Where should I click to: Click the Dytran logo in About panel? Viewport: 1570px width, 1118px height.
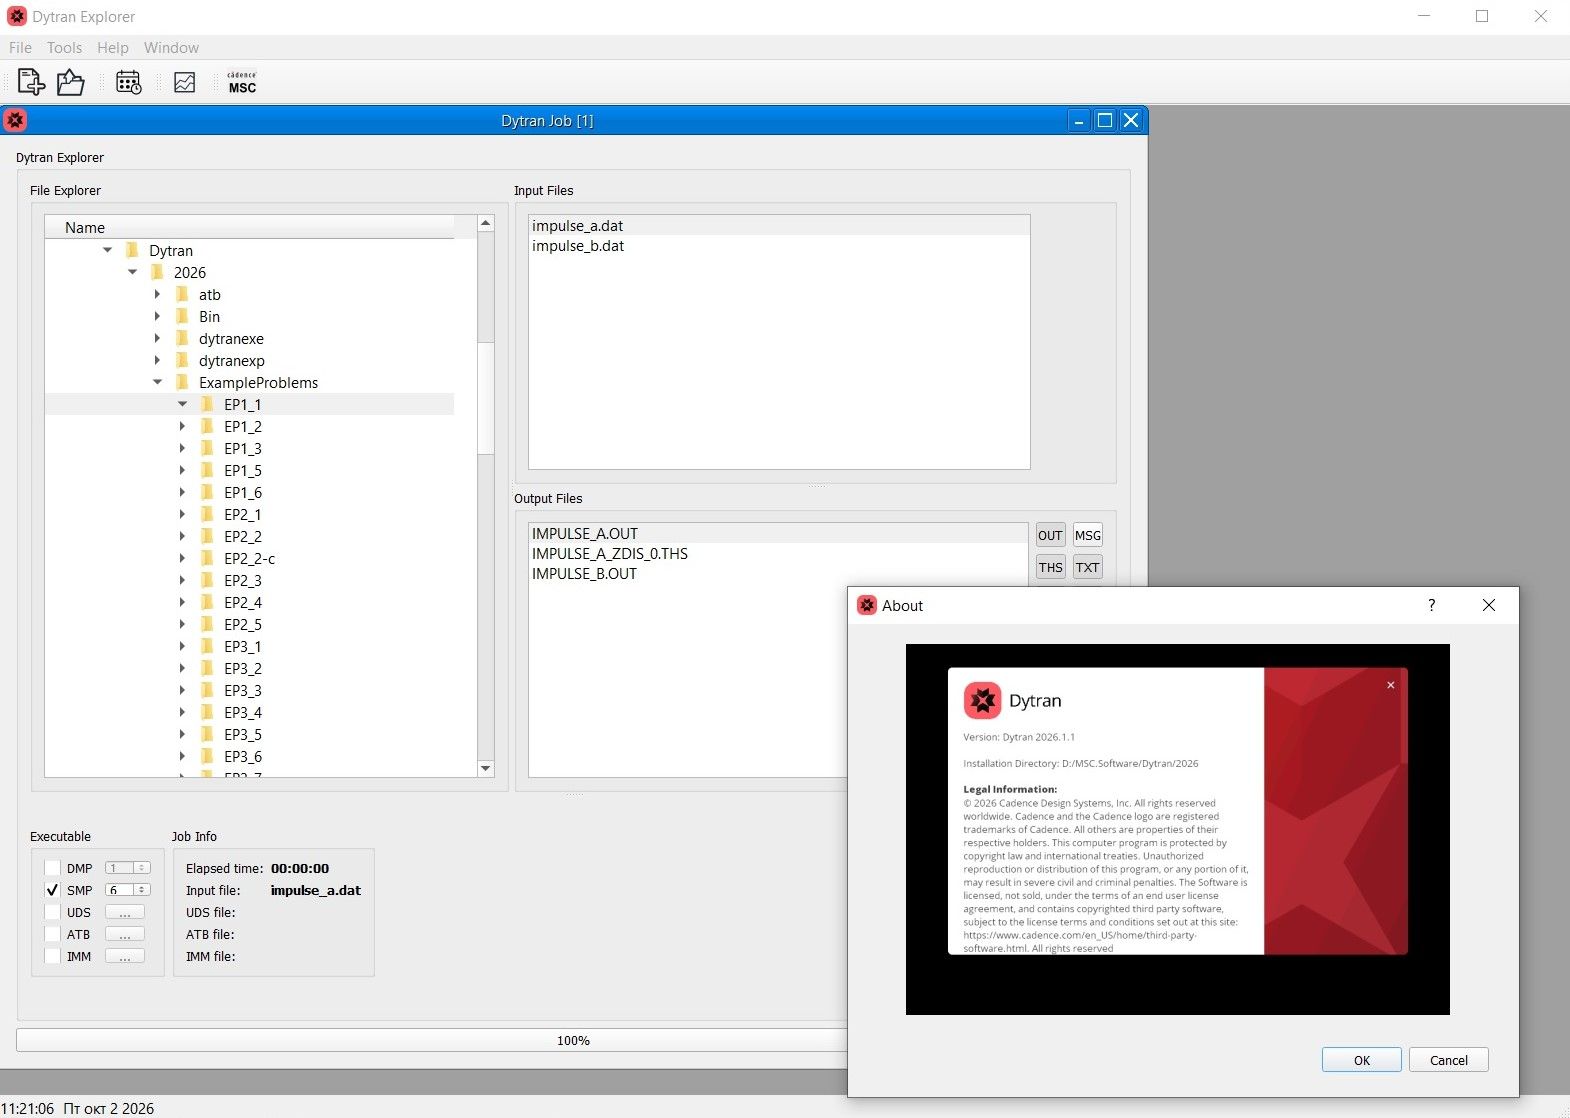pos(982,701)
